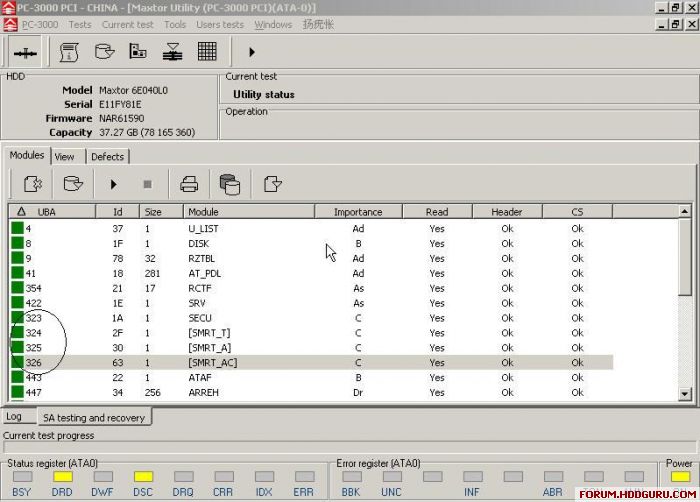This screenshot has height=502, width=700.
Task: Open the PC-3000 menu
Action: point(40,25)
